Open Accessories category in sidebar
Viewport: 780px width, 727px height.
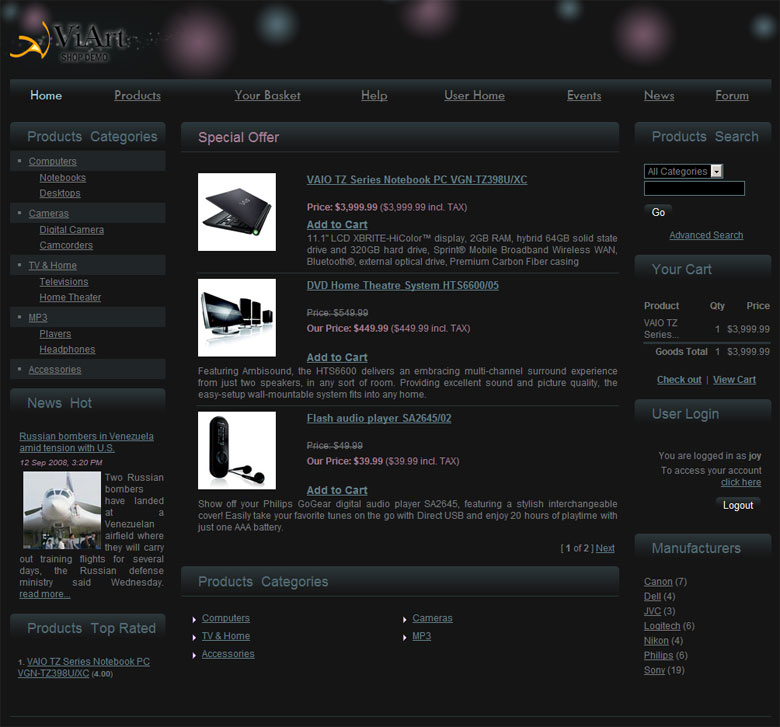(x=55, y=369)
